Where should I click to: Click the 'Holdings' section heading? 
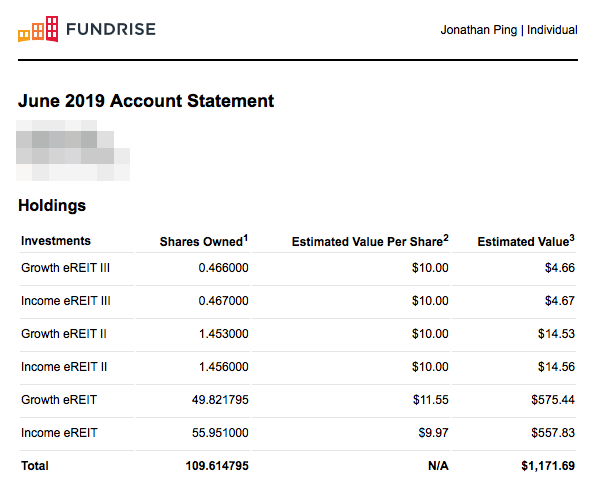point(52,206)
